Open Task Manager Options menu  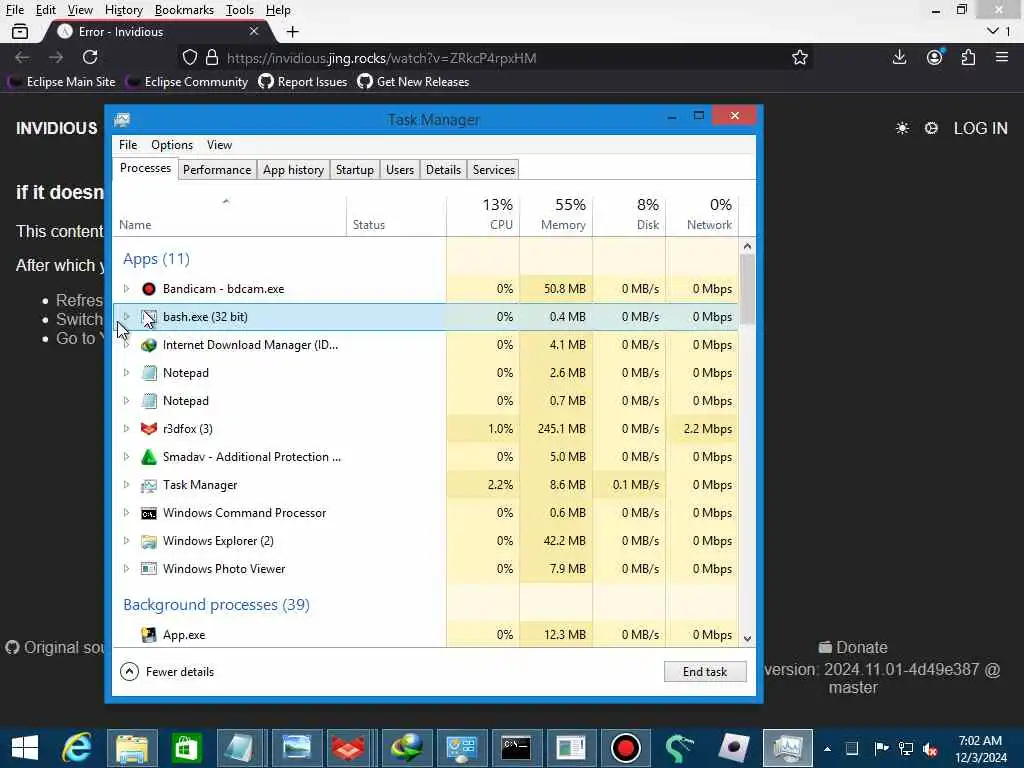[x=172, y=145]
